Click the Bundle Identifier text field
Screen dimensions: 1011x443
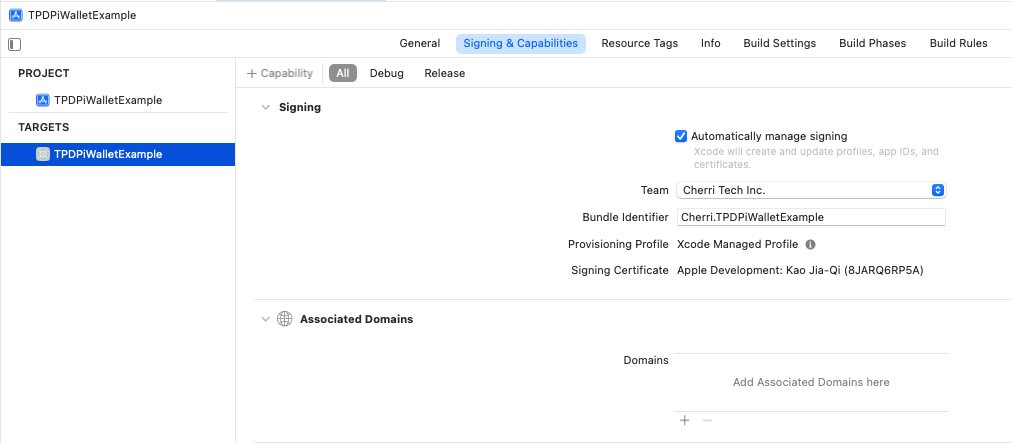(810, 217)
